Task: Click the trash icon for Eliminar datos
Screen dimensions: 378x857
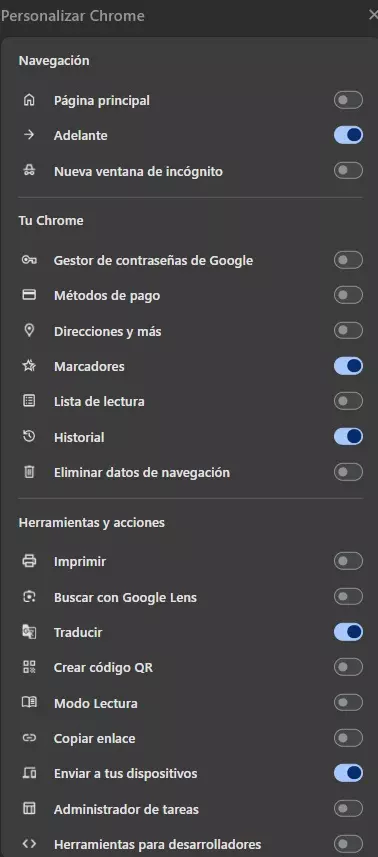Action: [29, 472]
